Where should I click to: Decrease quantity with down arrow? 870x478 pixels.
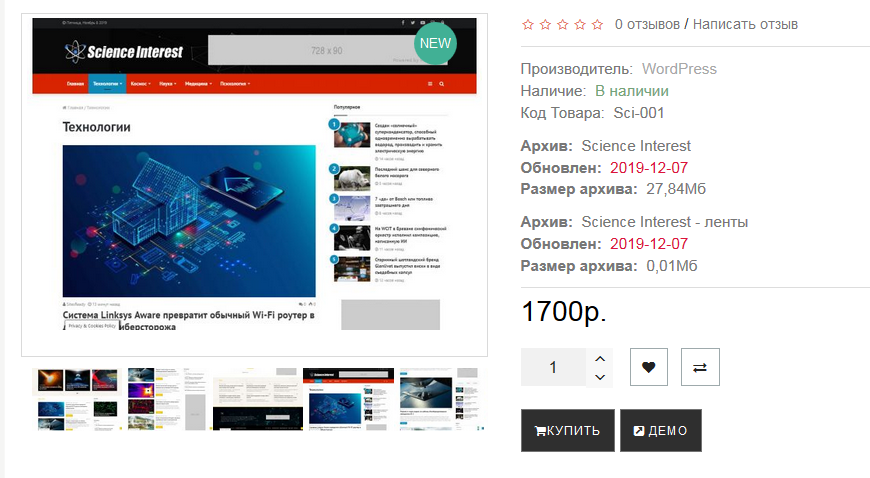point(600,377)
